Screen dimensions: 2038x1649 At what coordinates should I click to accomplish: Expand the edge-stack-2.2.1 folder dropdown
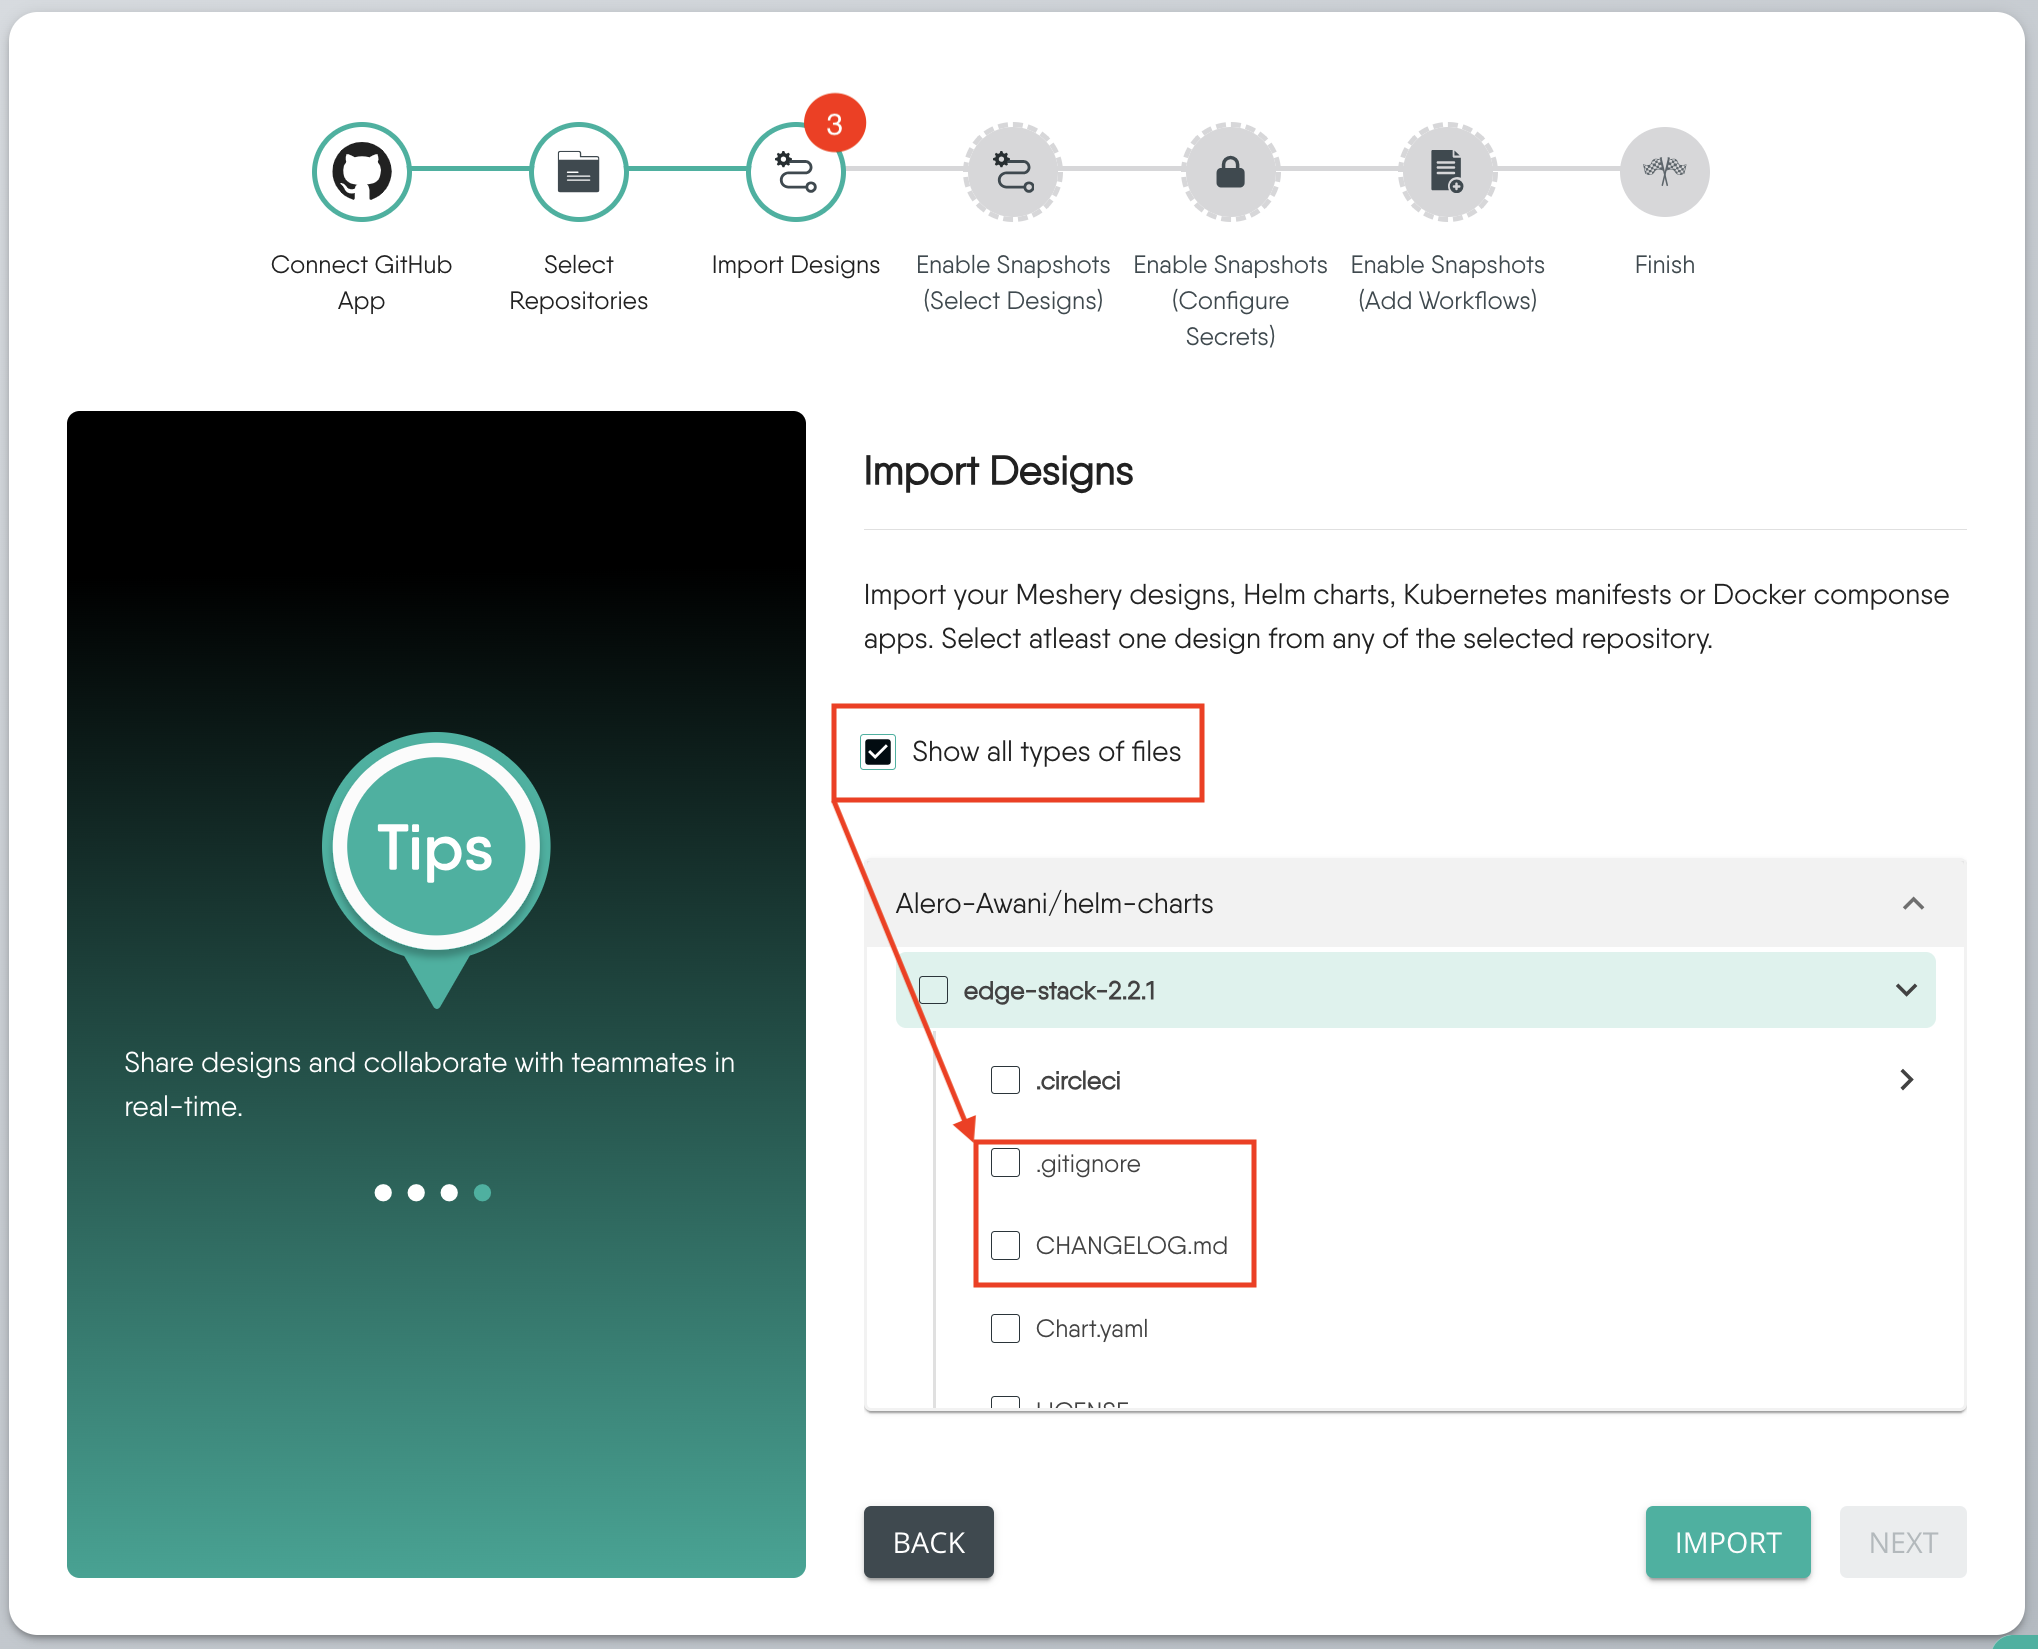click(1907, 991)
